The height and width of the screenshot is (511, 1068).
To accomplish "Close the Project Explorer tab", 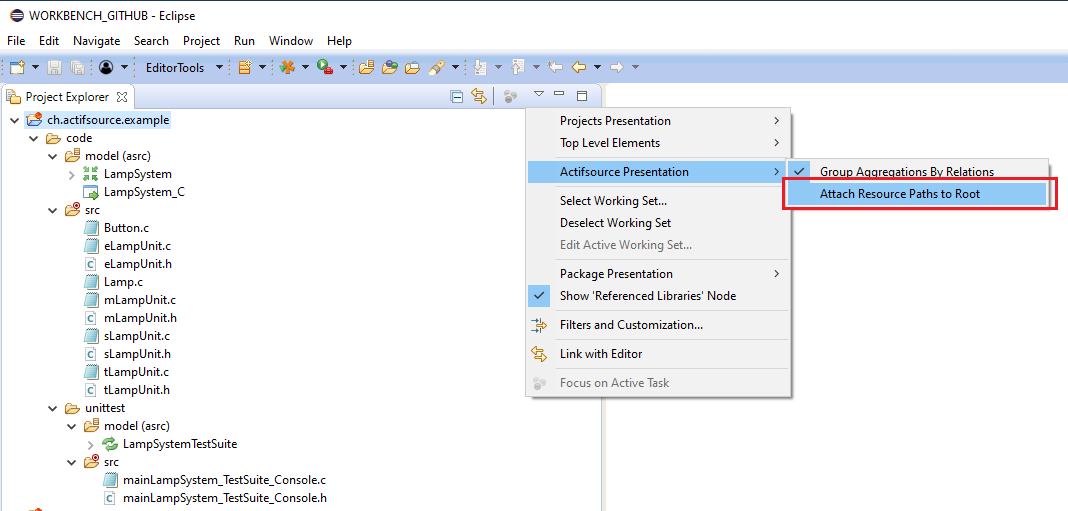I will (x=122, y=97).
